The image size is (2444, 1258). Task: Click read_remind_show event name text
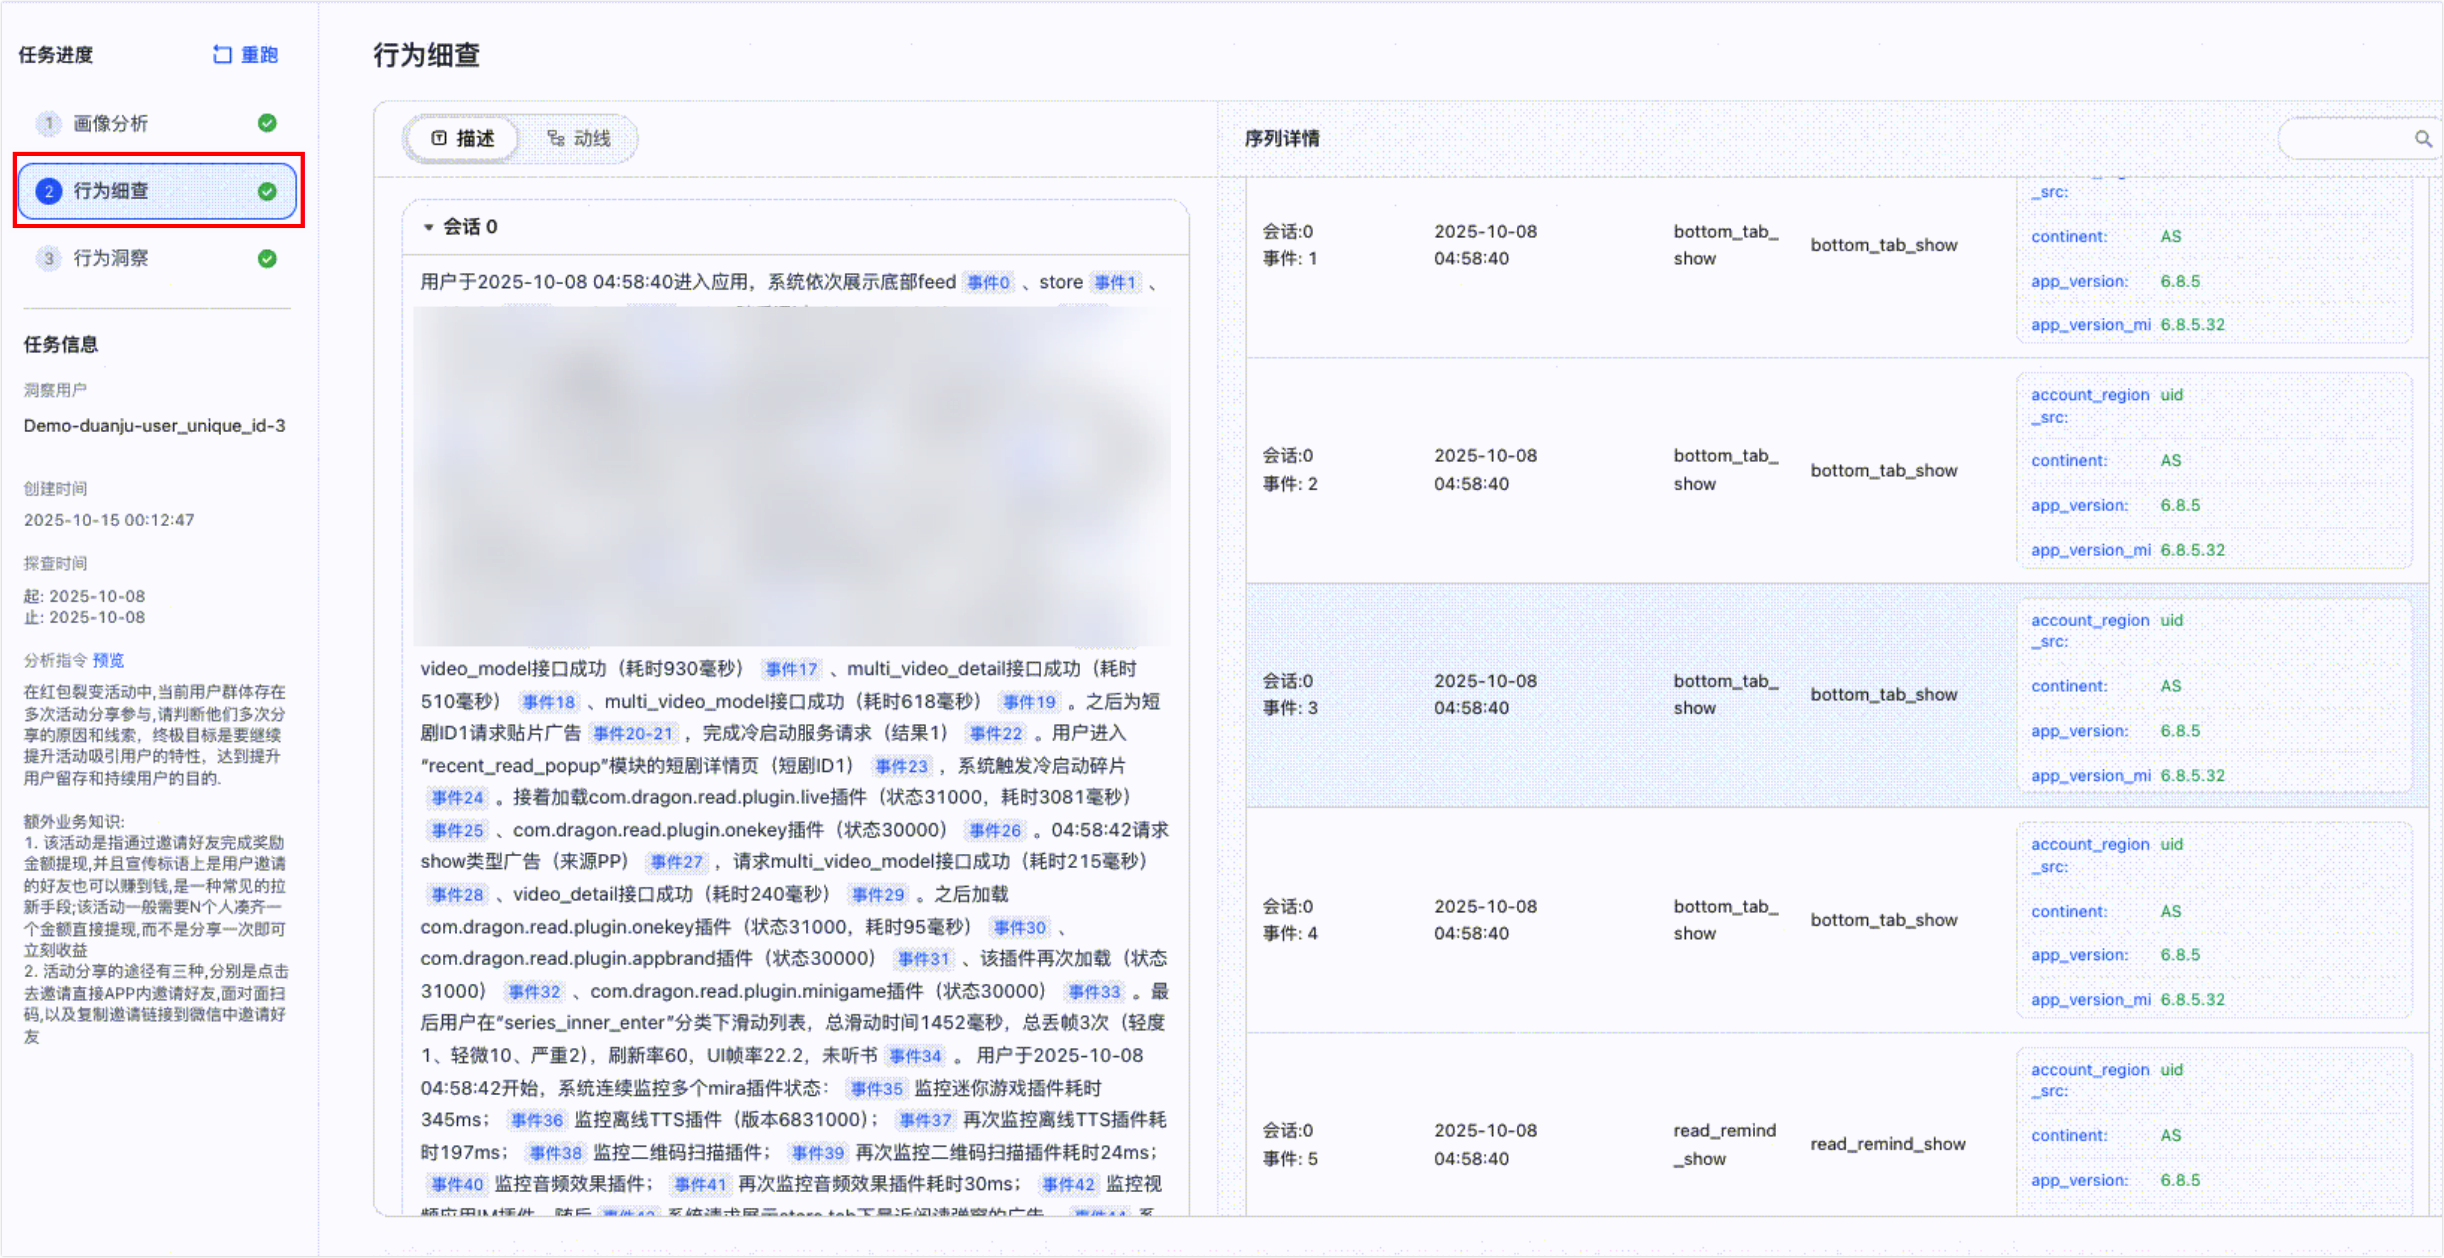pyautogui.click(x=1887, y=1144)
